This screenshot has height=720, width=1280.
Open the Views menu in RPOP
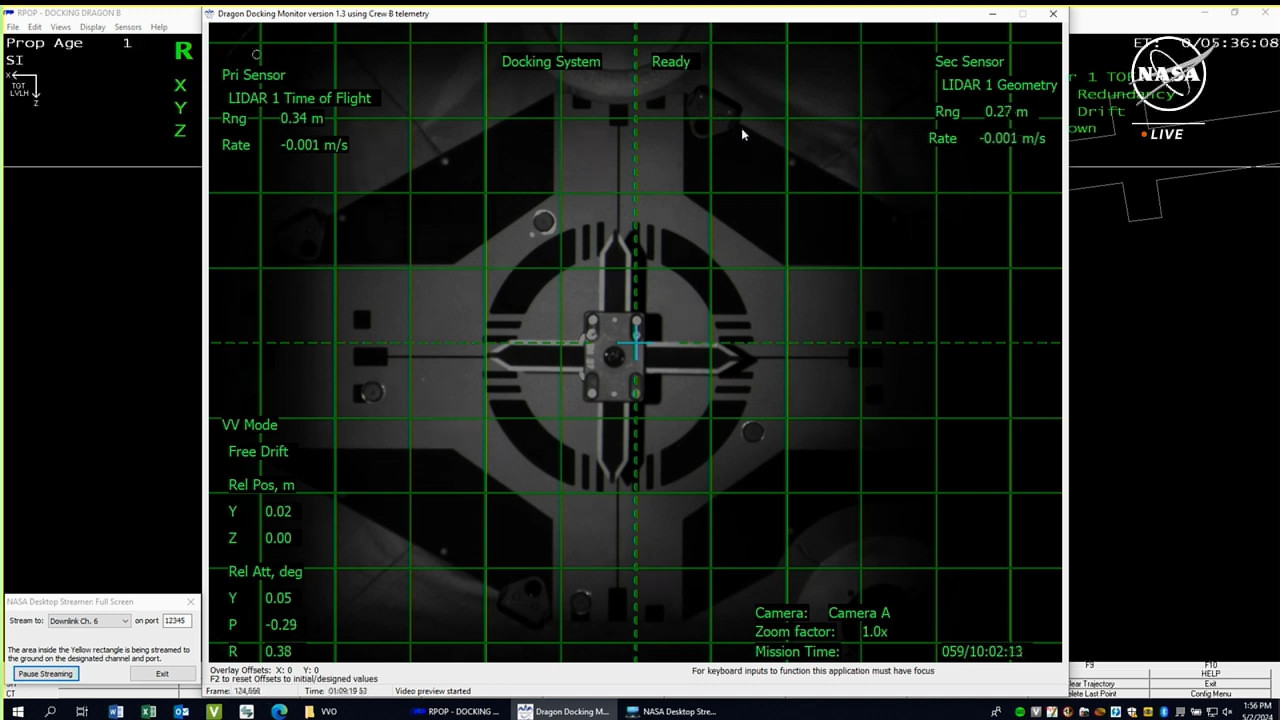point(61,27)
